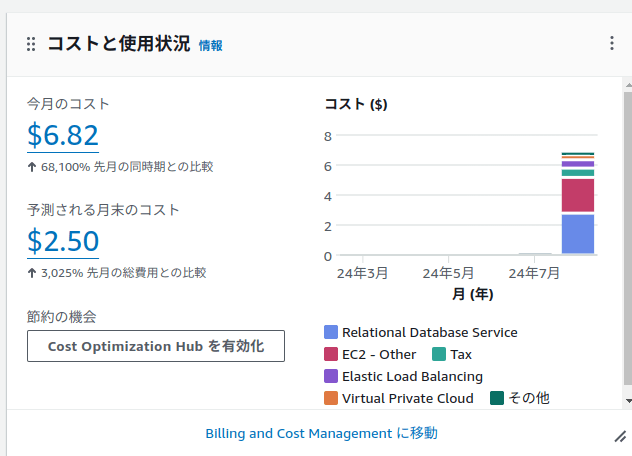Select Relational Database Service legend swatch

click(331, 332)
